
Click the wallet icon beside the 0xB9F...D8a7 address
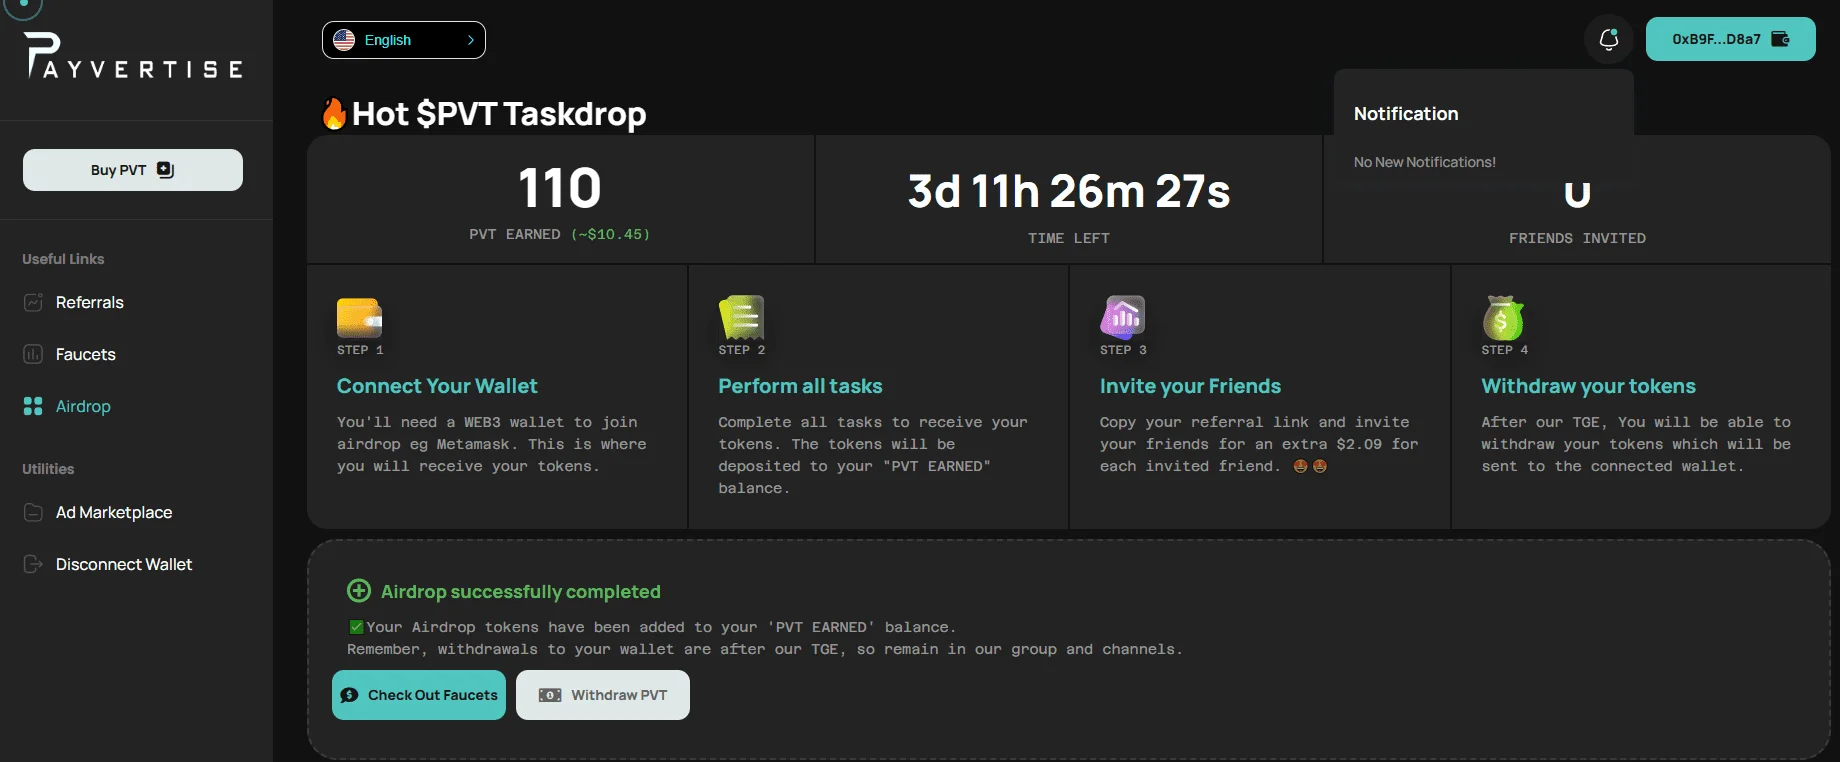[x=1780, y=39]
